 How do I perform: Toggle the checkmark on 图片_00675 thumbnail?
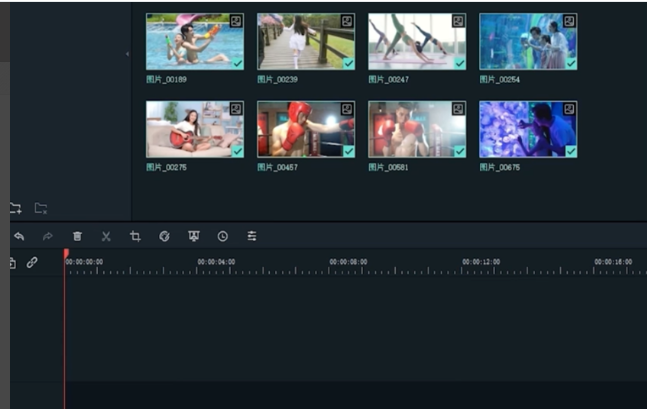point(570,151)
